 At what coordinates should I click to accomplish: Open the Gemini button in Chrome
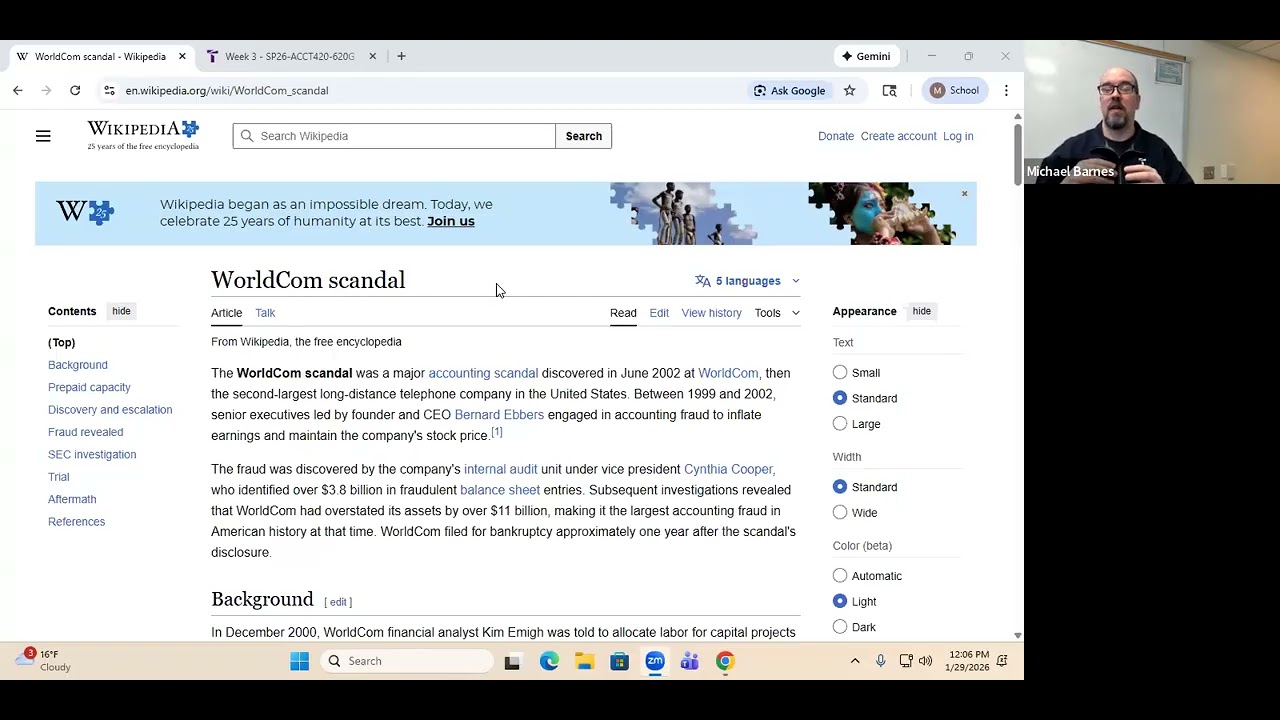pos(866,56)
